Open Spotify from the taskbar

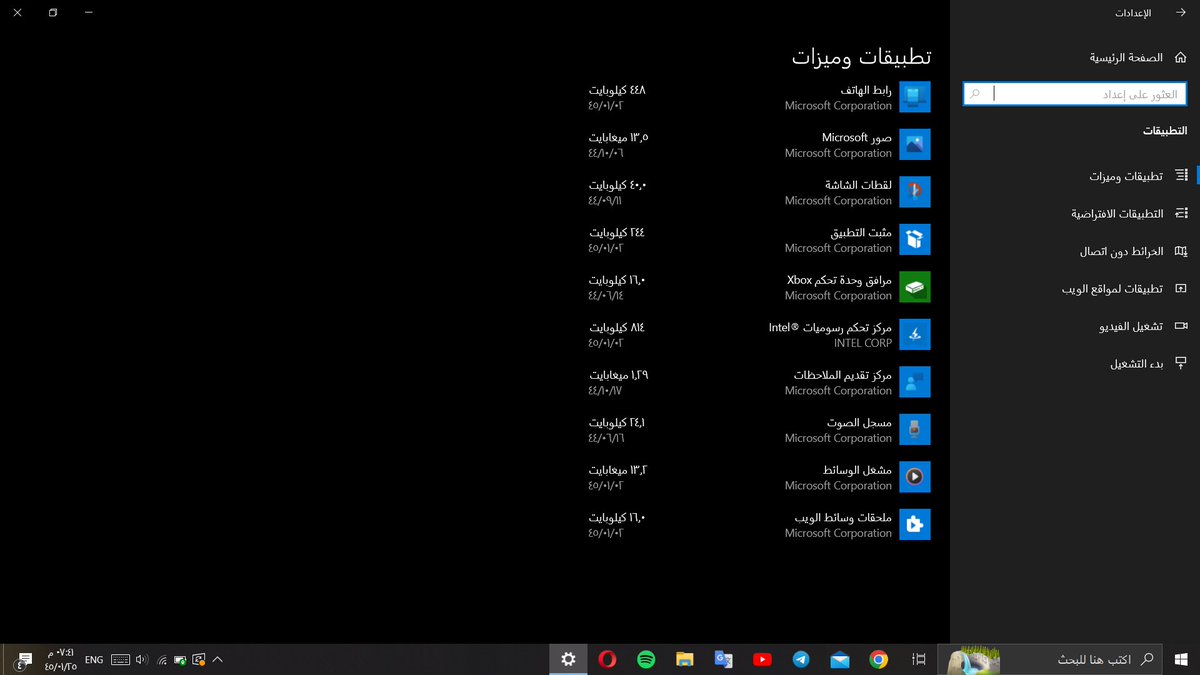pos(646,659)
